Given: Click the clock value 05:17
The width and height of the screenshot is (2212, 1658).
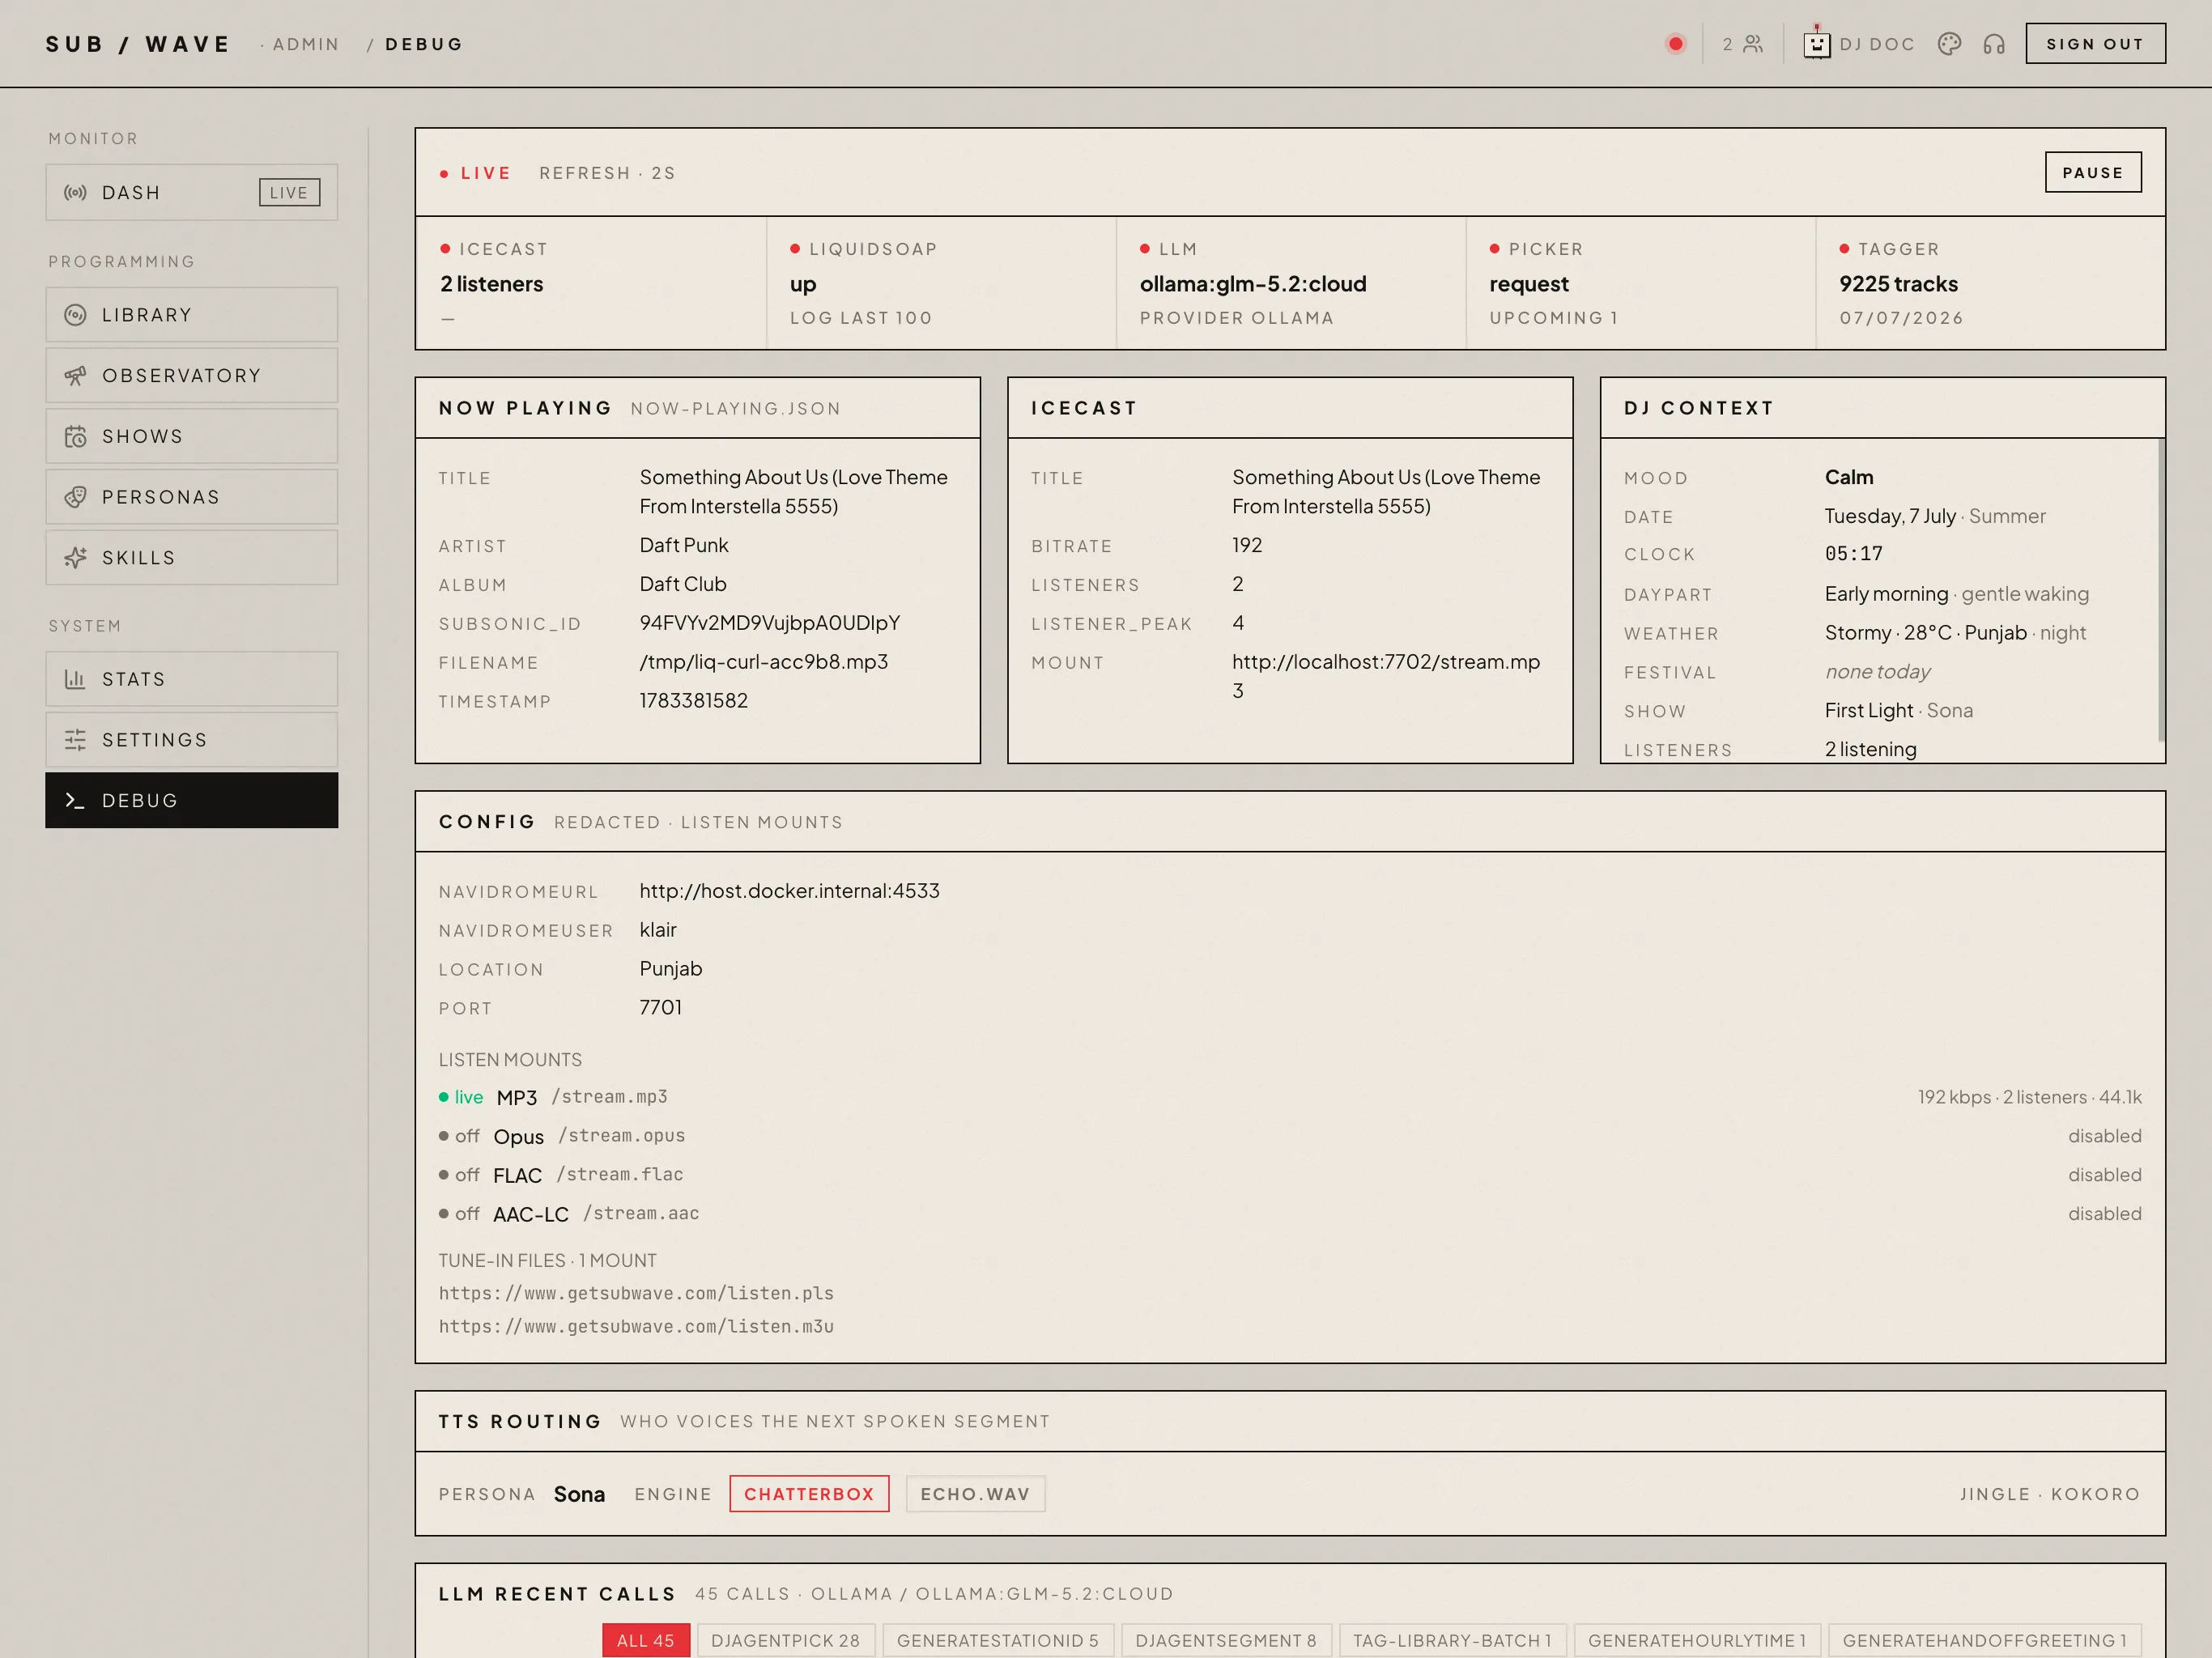Looking at the screenshot, I should (1854, 554).
